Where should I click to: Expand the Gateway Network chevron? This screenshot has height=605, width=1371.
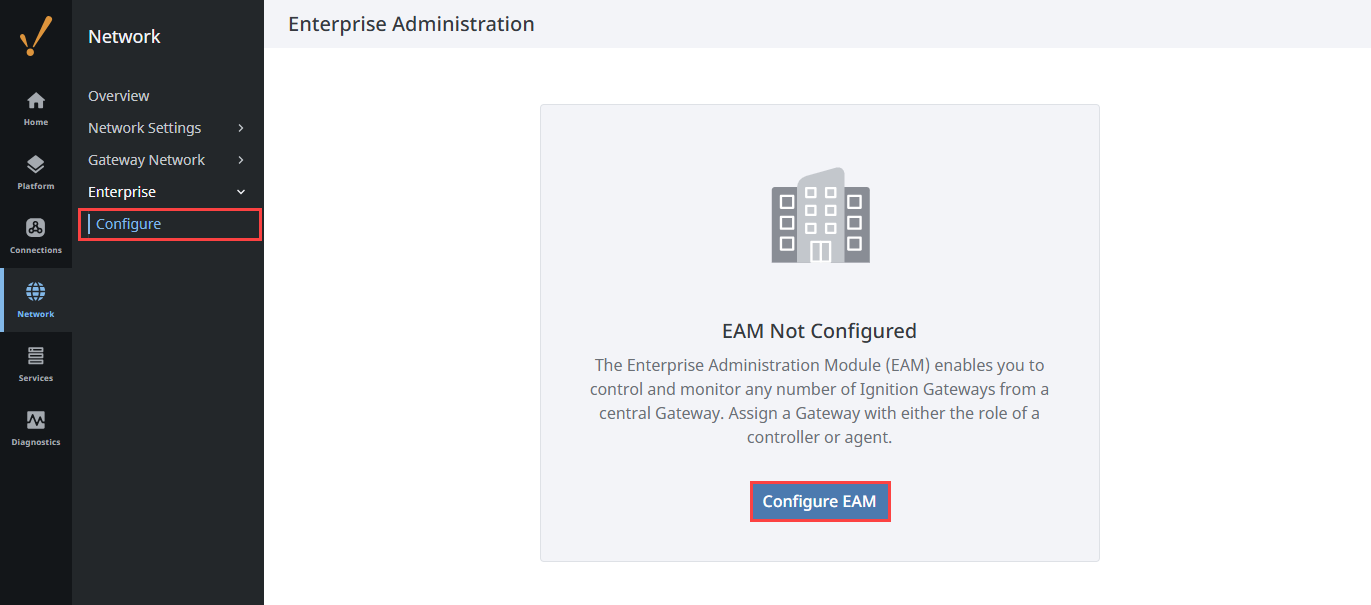(241, 160)
